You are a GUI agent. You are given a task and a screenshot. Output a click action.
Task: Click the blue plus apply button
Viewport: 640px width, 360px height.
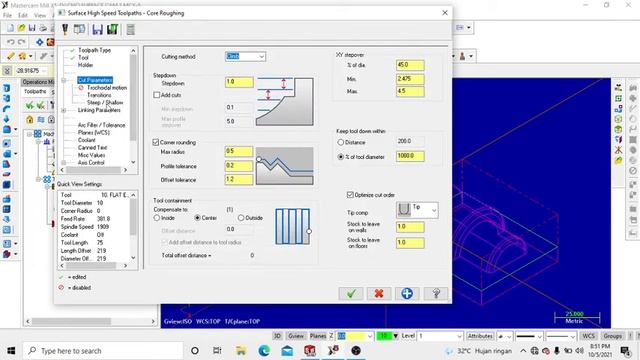[x=407, y=293]
